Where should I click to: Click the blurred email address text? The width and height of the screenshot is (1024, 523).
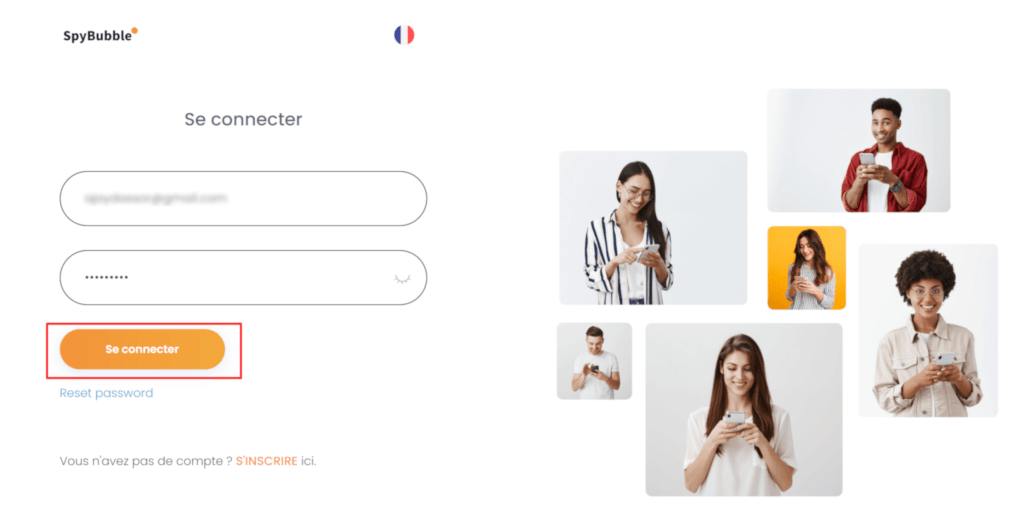pyautogui.click(x=155, y=198)
